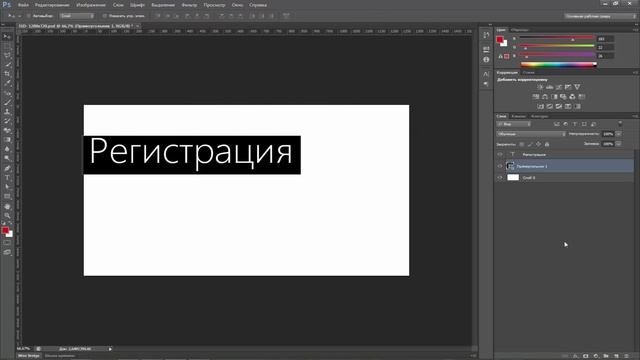Add a Threshold adjustment layer
Viewport: 640px width, 360px height.
559,107
